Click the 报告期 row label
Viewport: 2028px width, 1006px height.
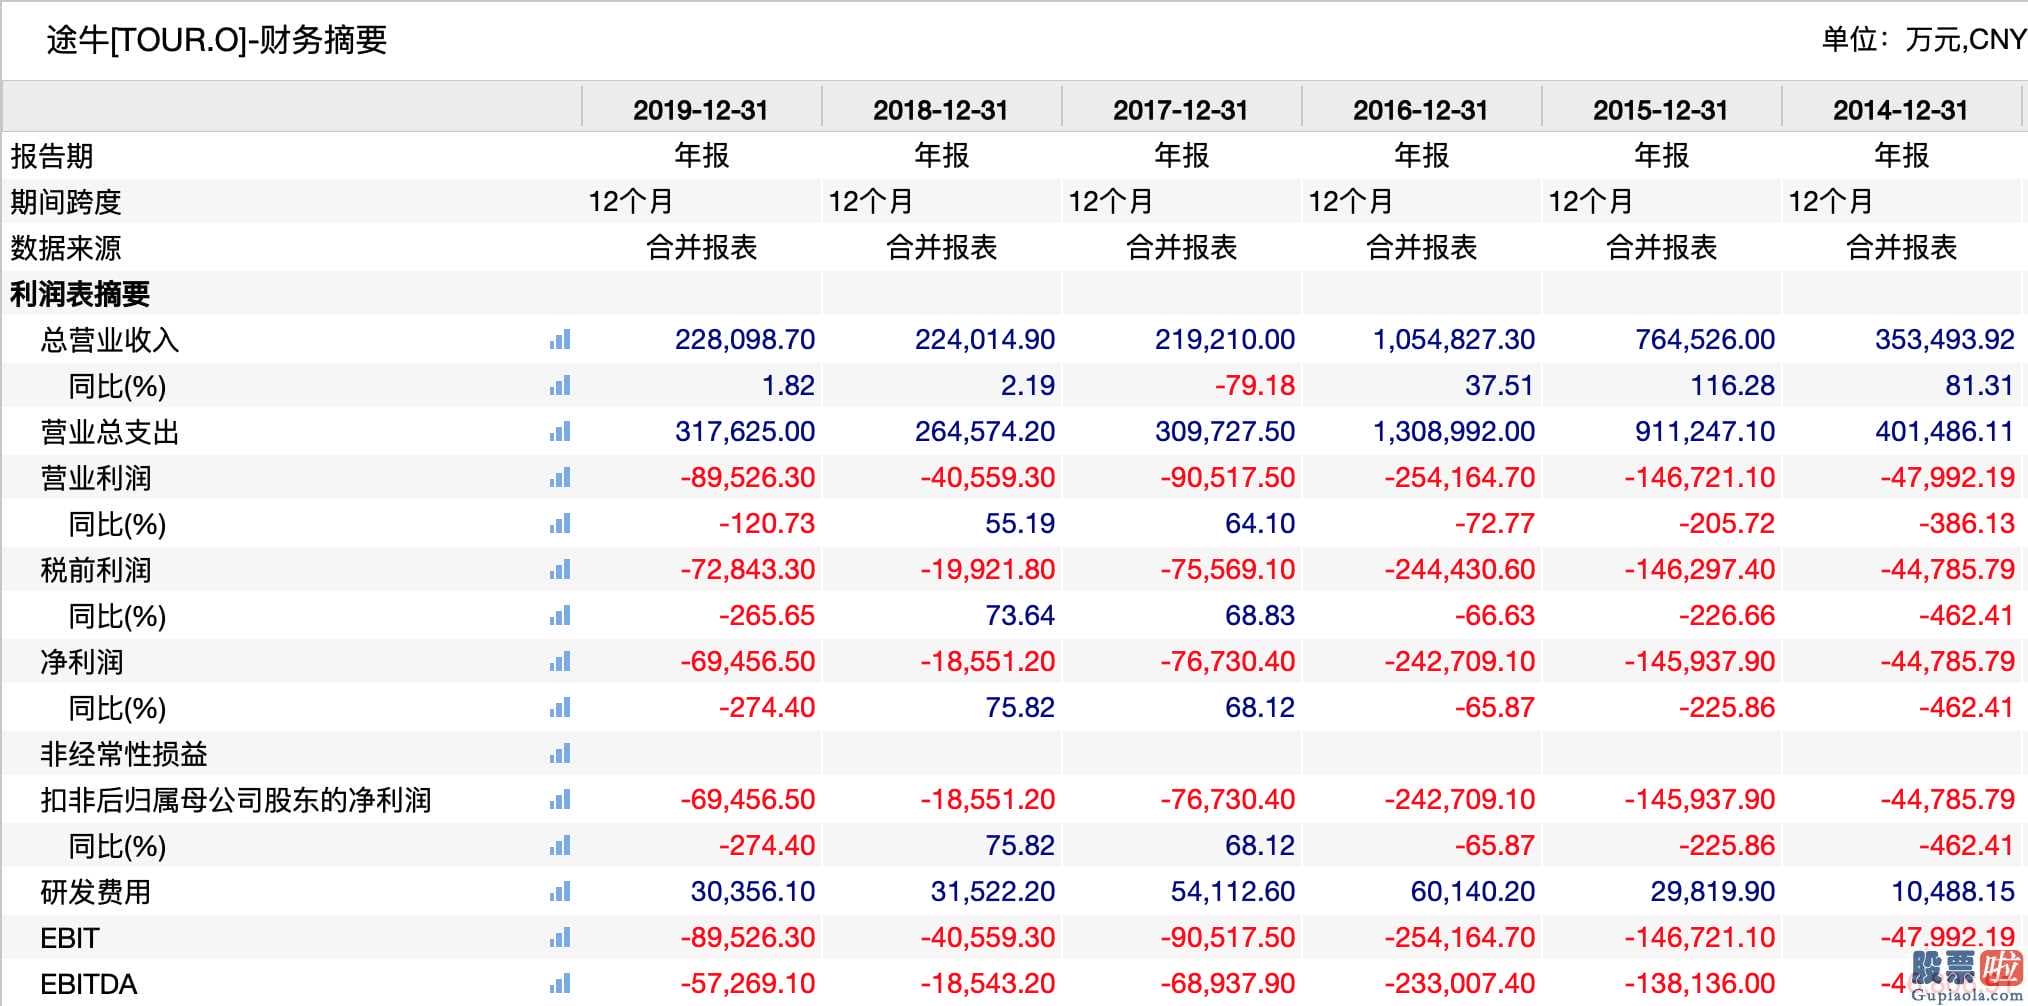tap(52, 156)
